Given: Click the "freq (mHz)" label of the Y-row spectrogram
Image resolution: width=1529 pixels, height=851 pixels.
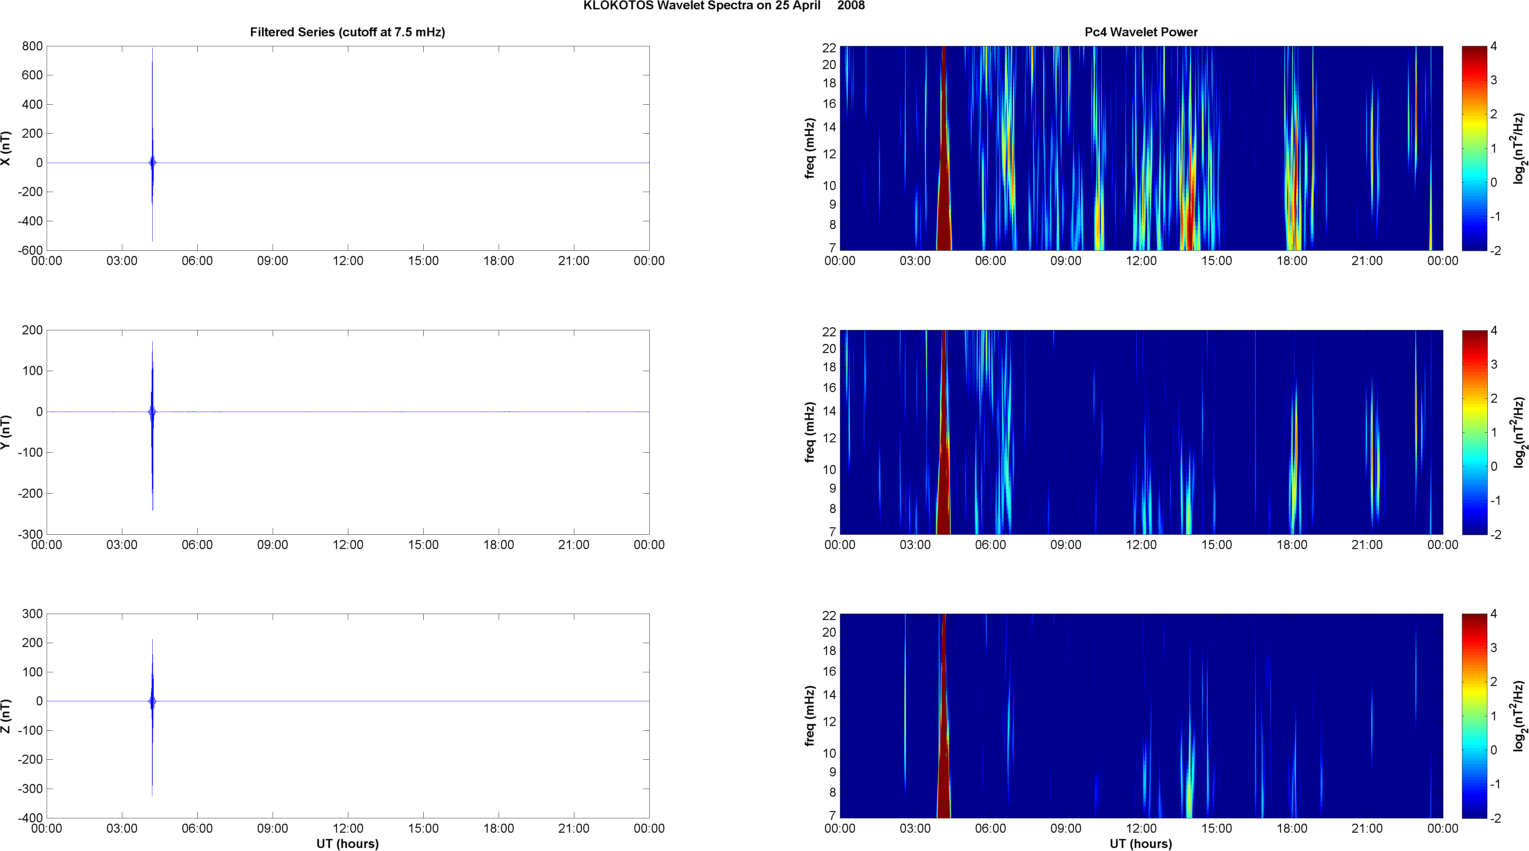Looking at the screenshot, I should [x=809, y=432].
